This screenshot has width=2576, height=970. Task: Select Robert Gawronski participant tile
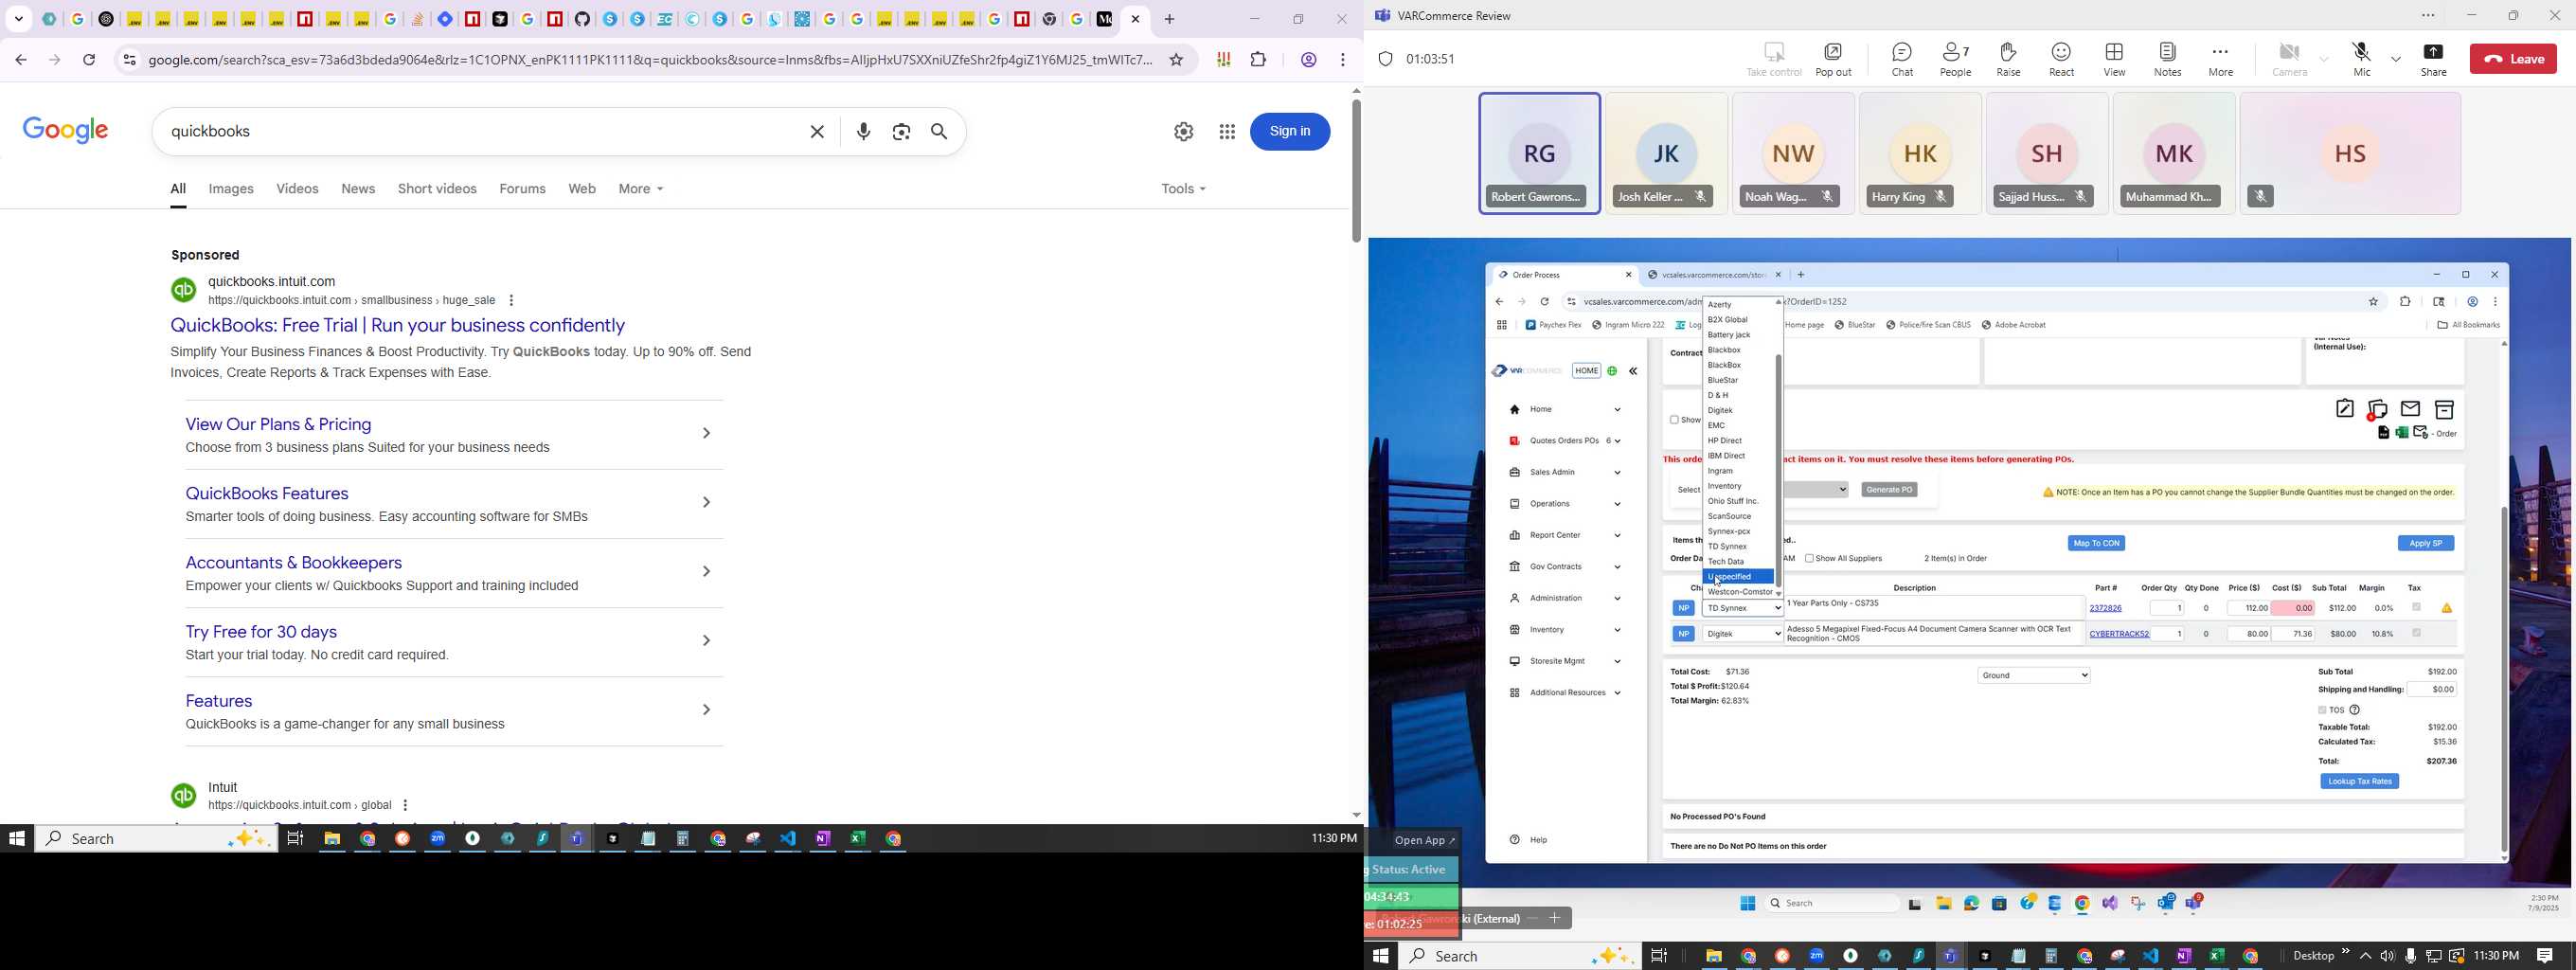(x=1539, y=153)
